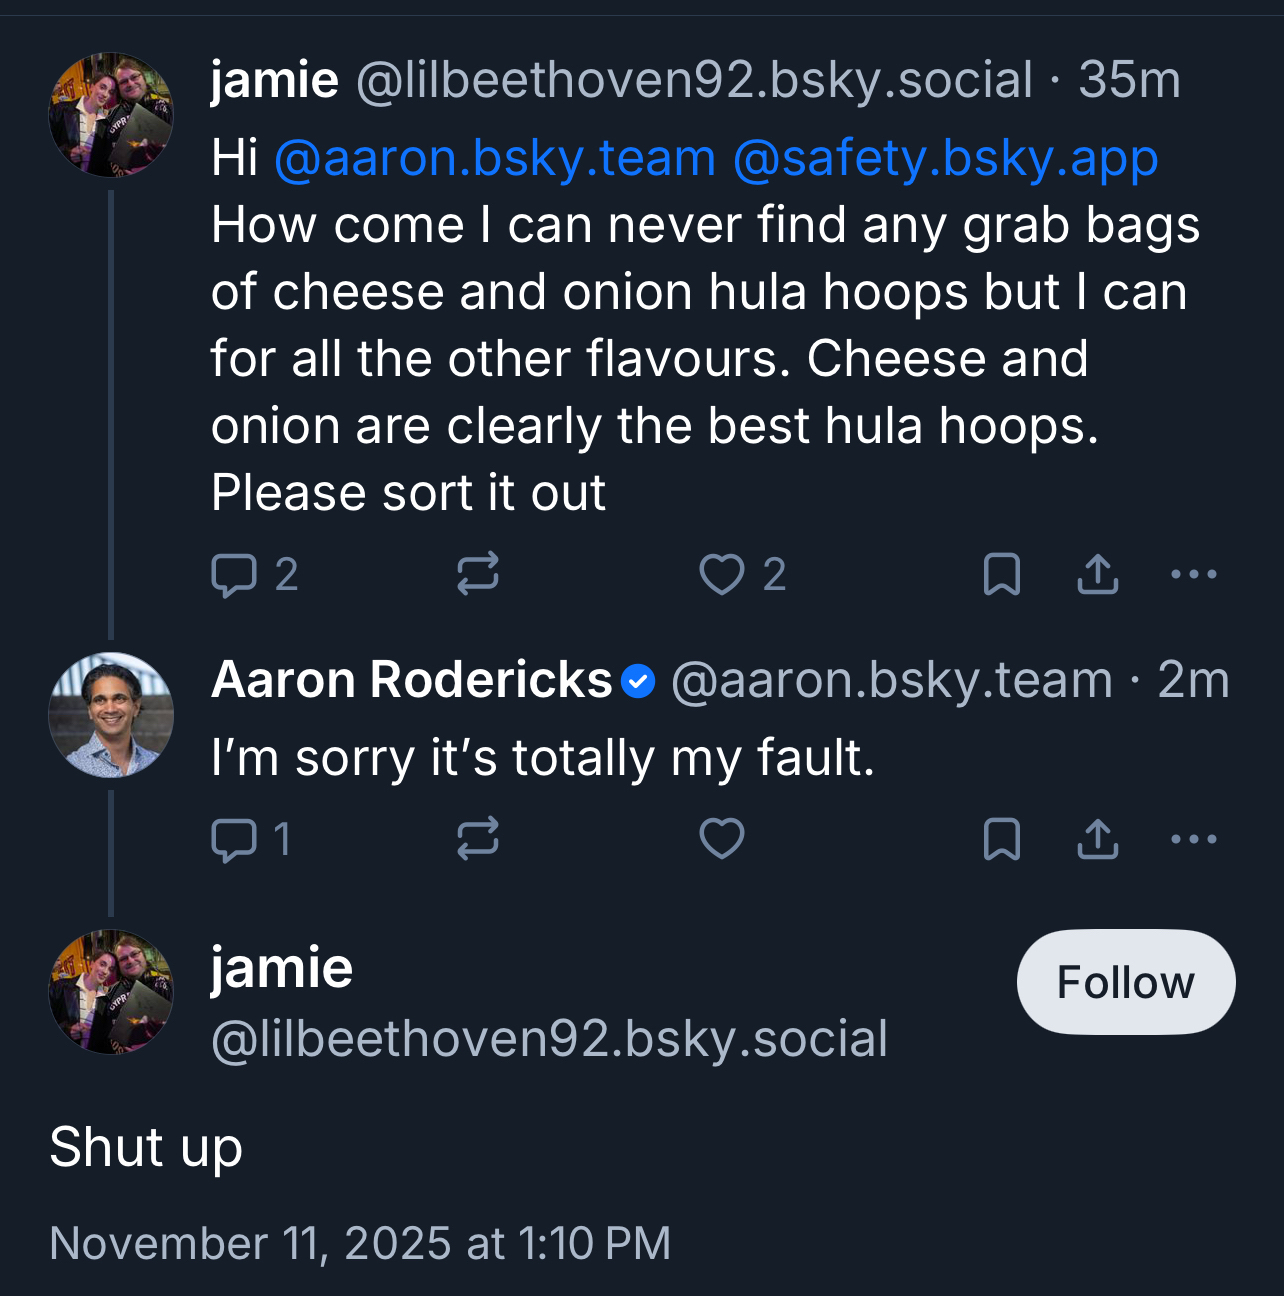Viewport: 1284px width, 1296px height.
Task: Share jamie's hula hoops post
Action: click(x=1097, y=575)
